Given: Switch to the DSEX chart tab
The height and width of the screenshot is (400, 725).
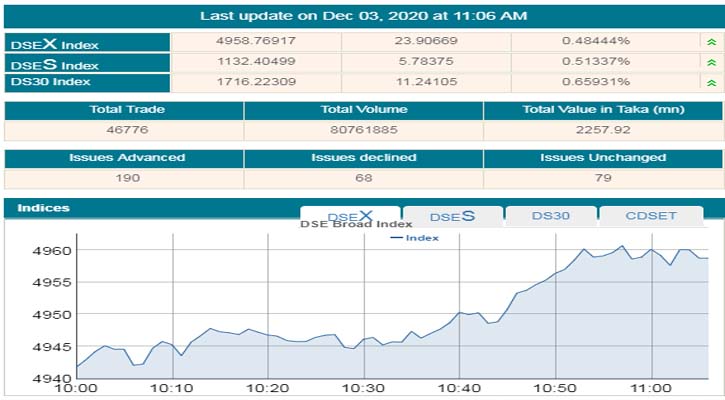Looking at the screenshot, I should [x=350, y=216].
